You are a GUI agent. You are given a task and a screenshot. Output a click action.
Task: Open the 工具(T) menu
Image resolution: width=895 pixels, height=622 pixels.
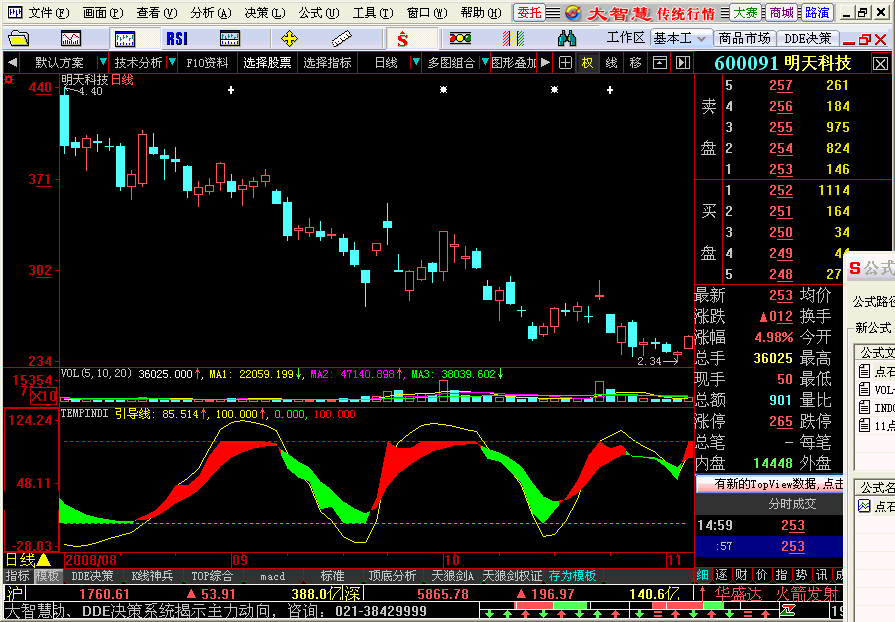[373, 13]
